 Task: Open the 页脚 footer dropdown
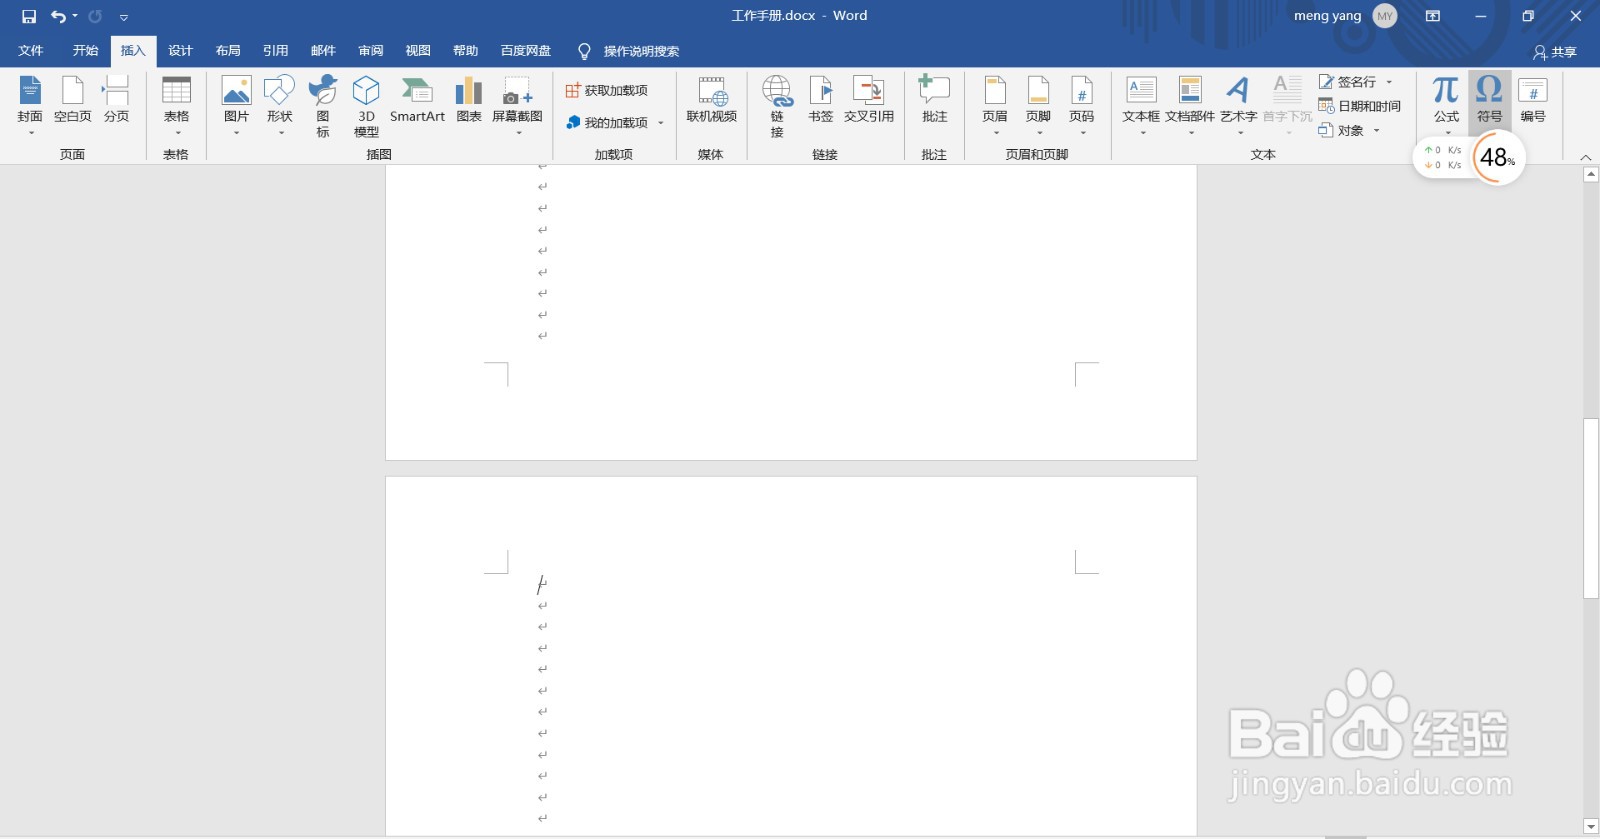tap(1039, 105)
